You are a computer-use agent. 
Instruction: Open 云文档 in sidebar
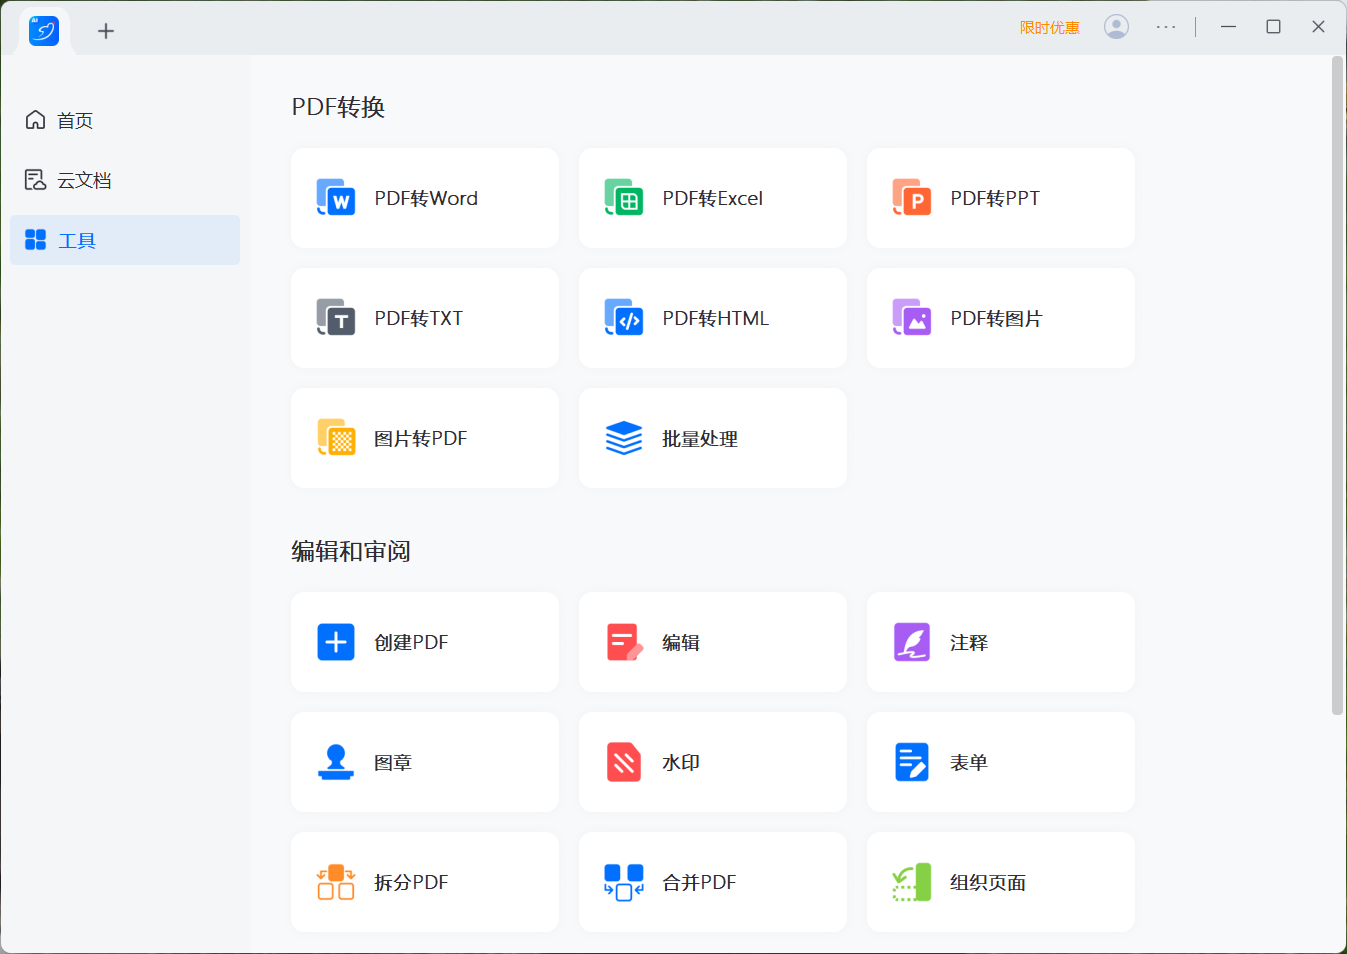click(125, 180)
